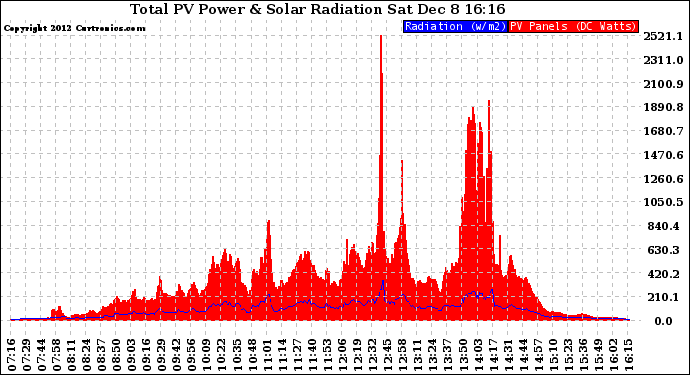Click the x-axis time label 08:37
690x375 pixels.
click(x=102, y=354)
